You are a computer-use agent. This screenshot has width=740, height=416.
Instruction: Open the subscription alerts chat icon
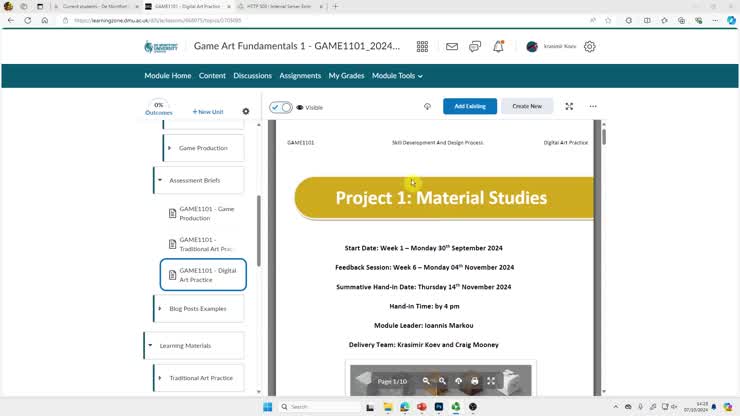coord(475,46)
